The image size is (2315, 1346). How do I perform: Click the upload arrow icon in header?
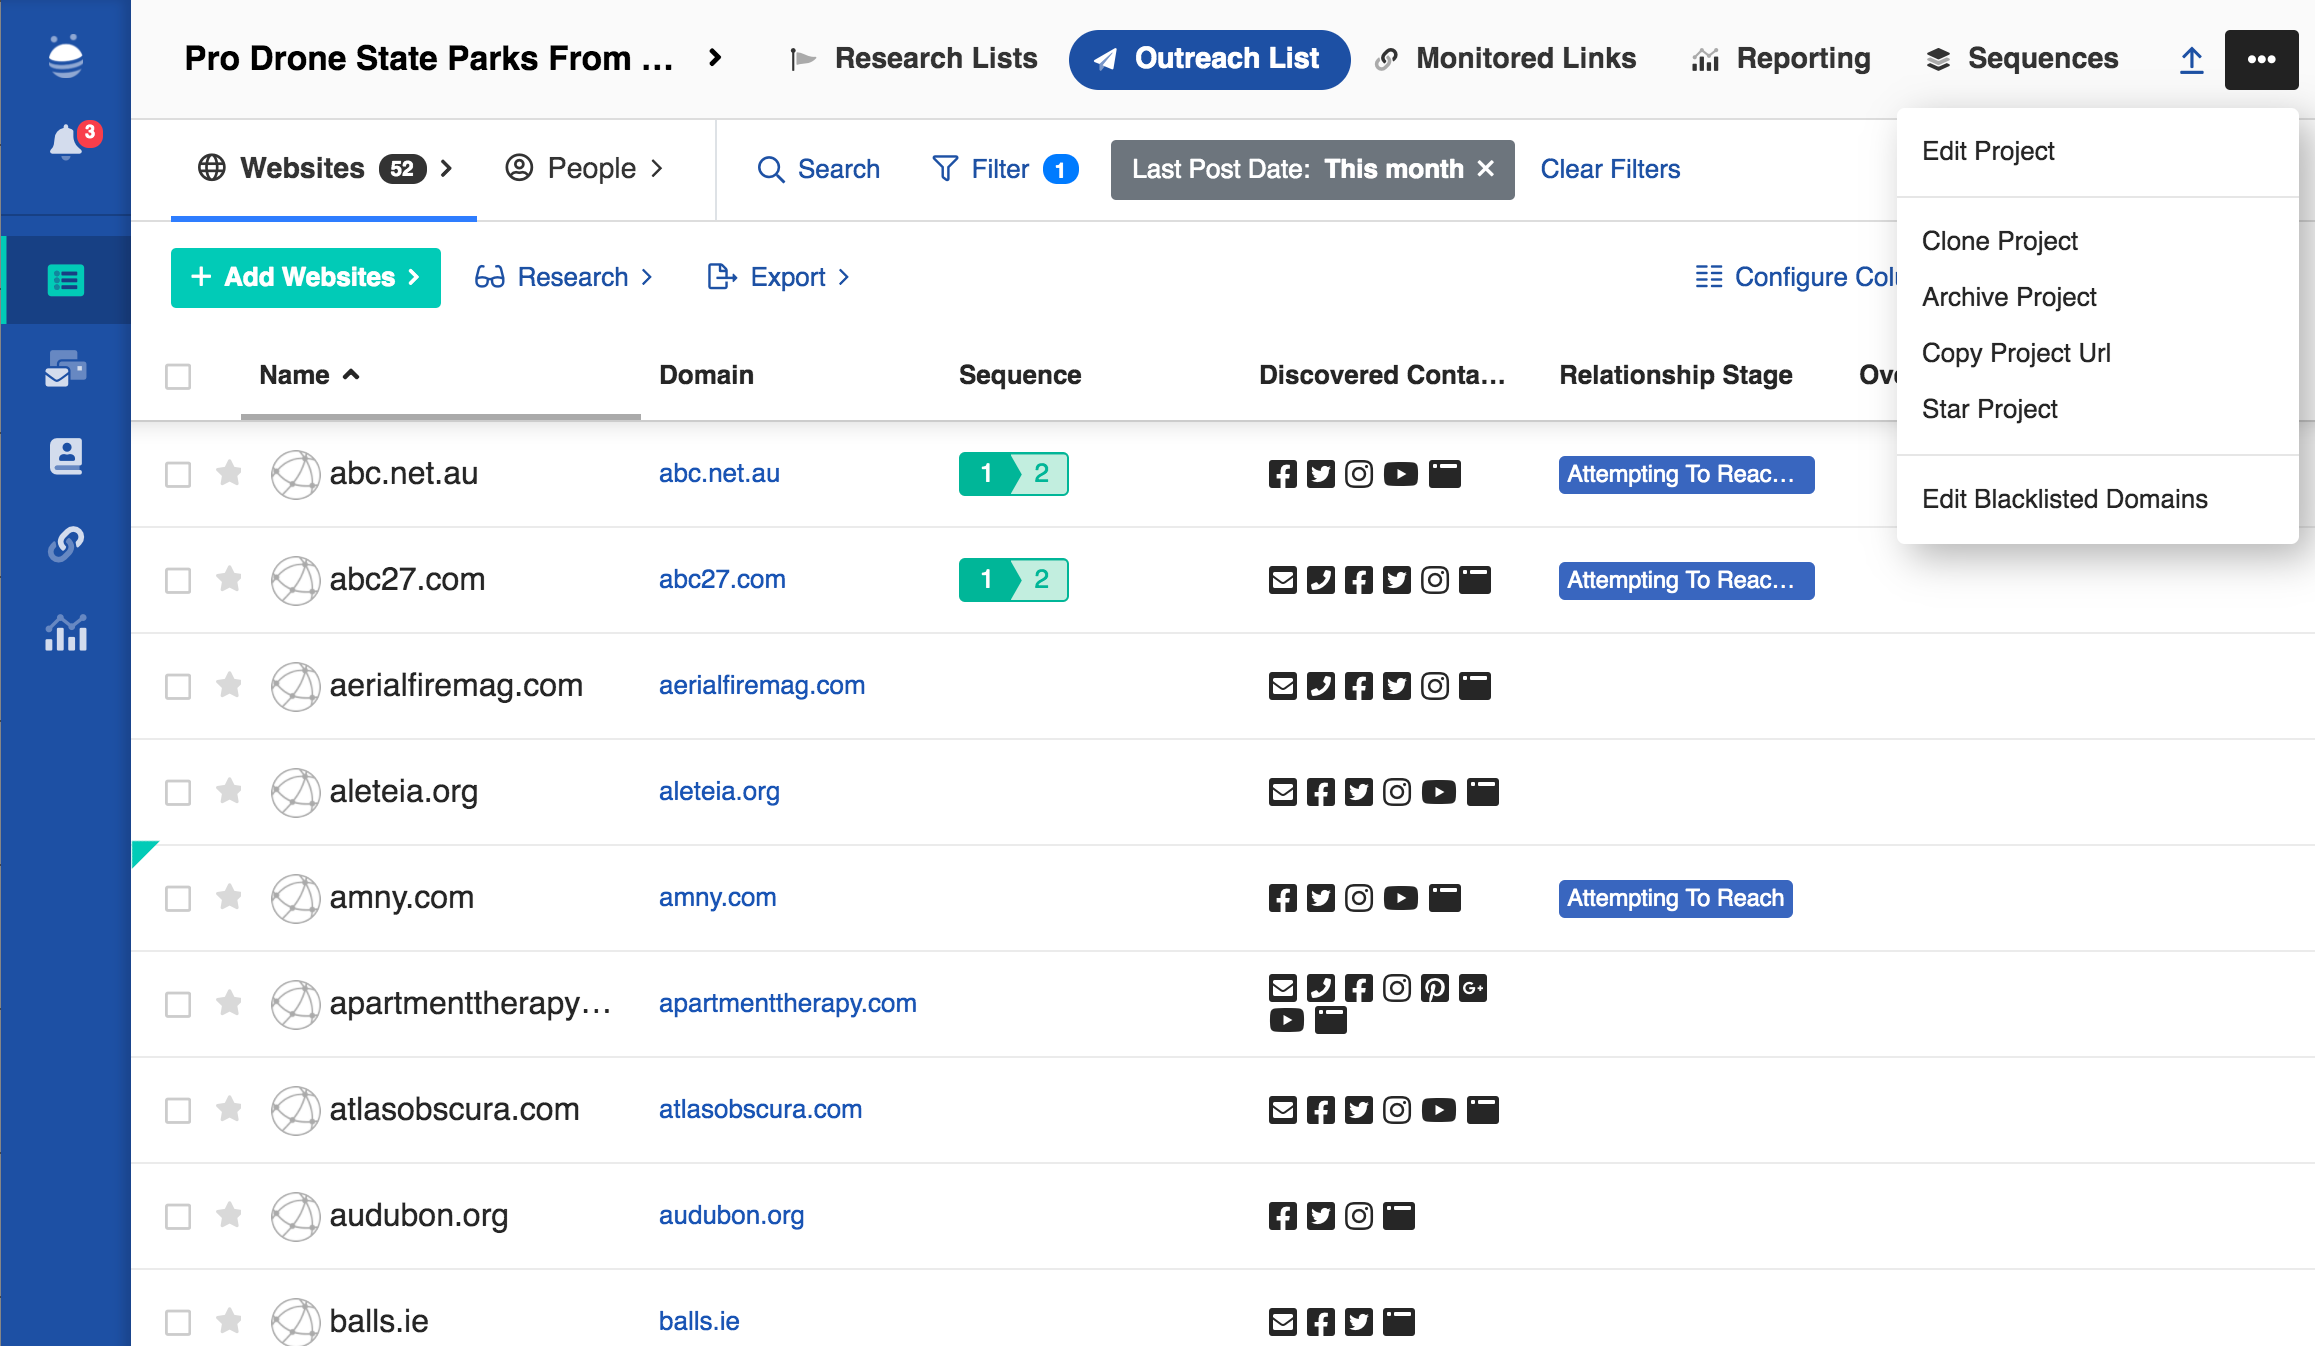(x=2191, y=60)
